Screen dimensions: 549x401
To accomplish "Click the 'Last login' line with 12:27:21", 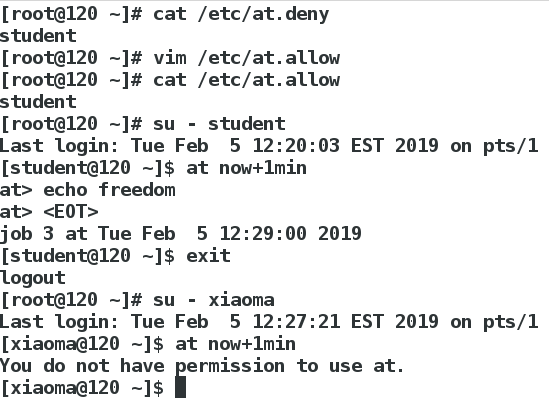I will [x=269, y=322].
